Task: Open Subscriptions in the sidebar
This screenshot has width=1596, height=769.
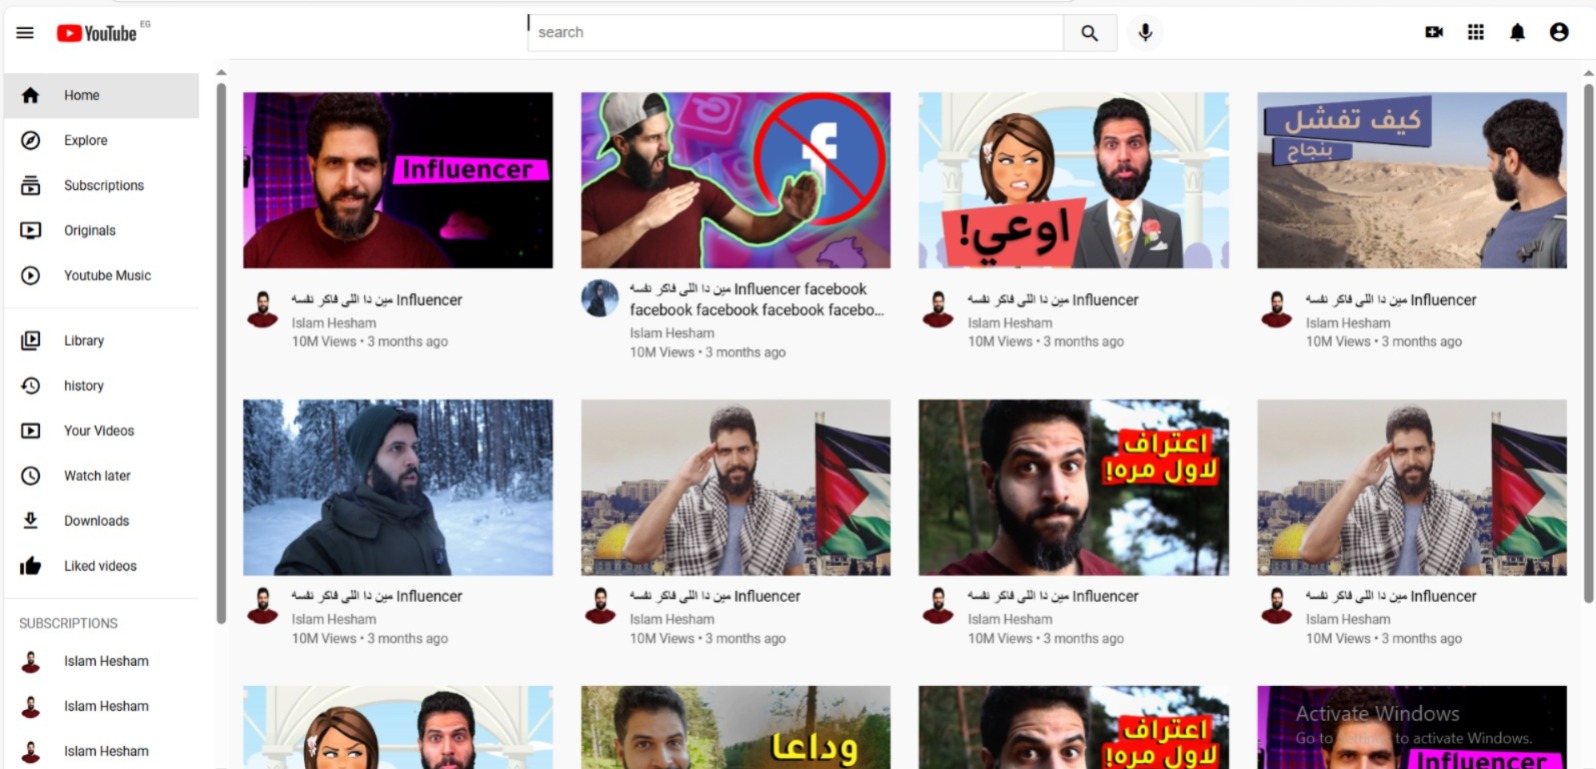Action: click(x=103, y=186)
